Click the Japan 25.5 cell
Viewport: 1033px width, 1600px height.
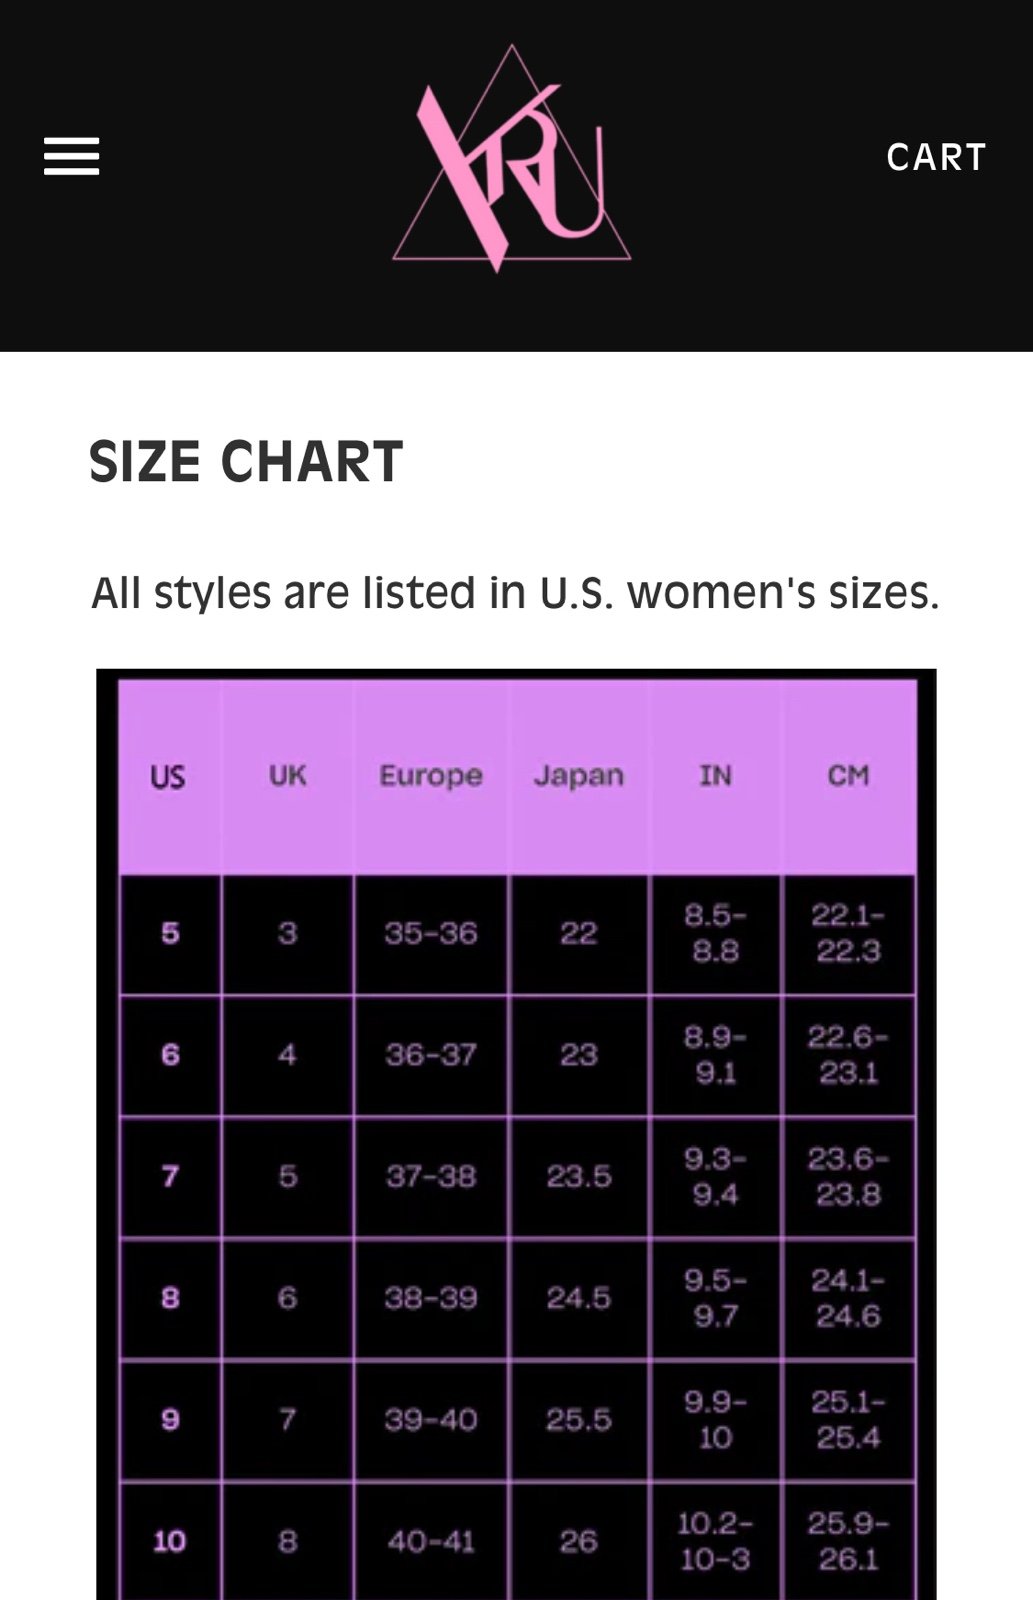click(579, 1420)
